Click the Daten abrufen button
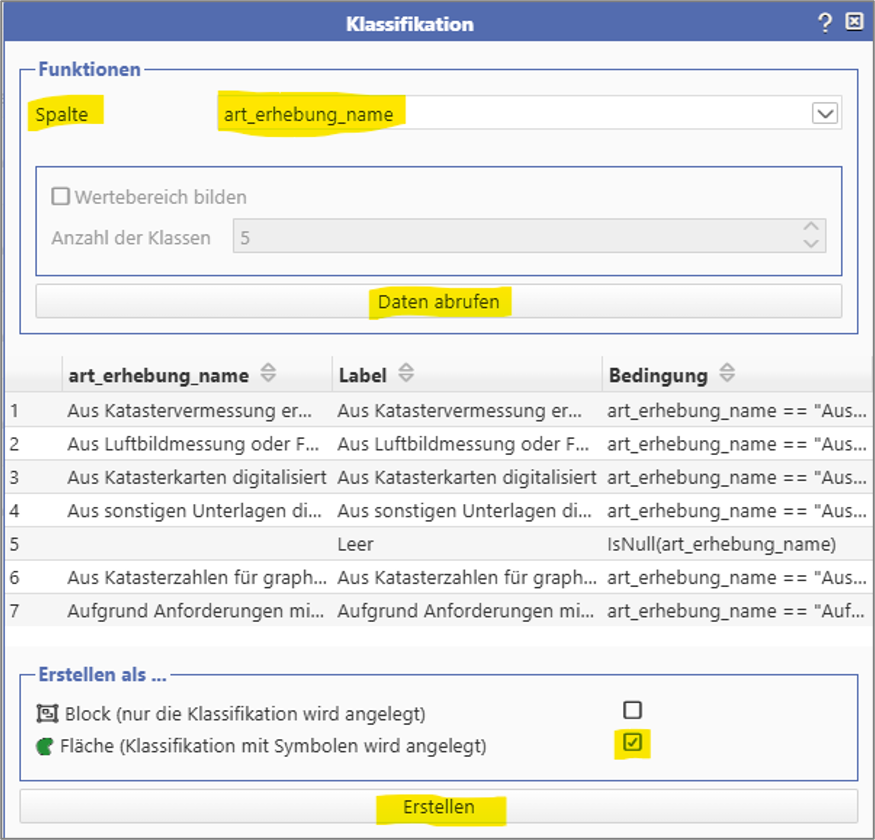 [439, 301]
